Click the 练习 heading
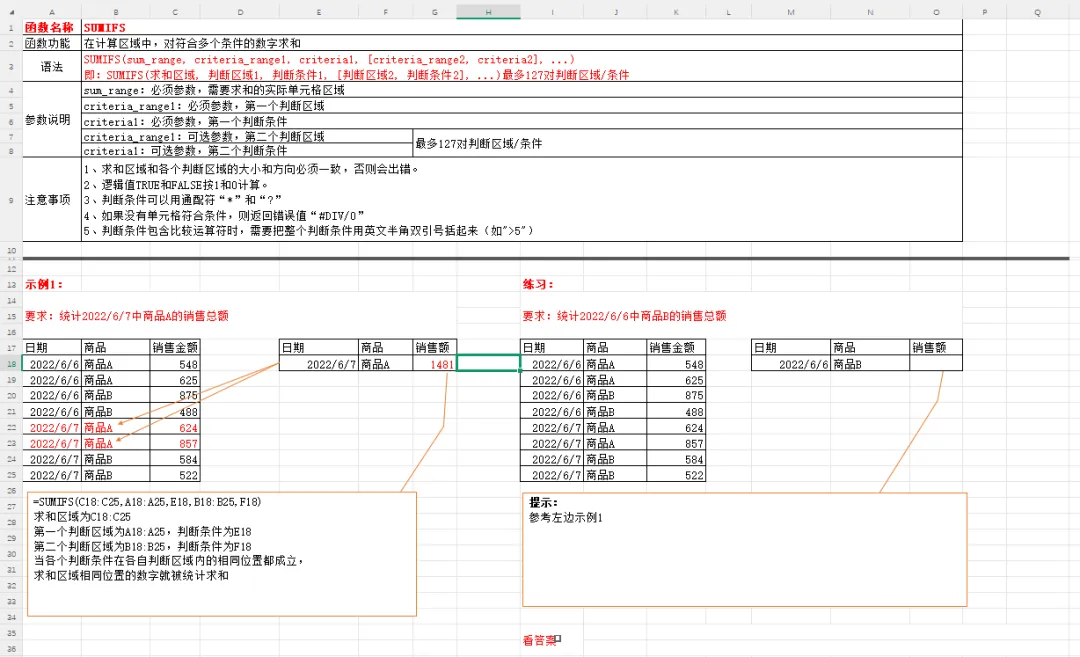Screen dimensions: 1080x657 [538, 284]
